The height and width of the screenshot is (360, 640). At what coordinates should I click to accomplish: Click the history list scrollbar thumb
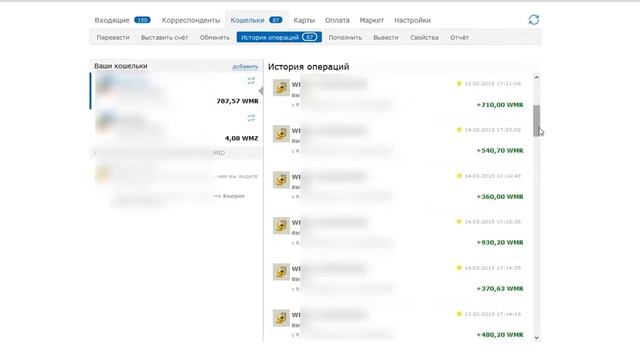point(536,120)
